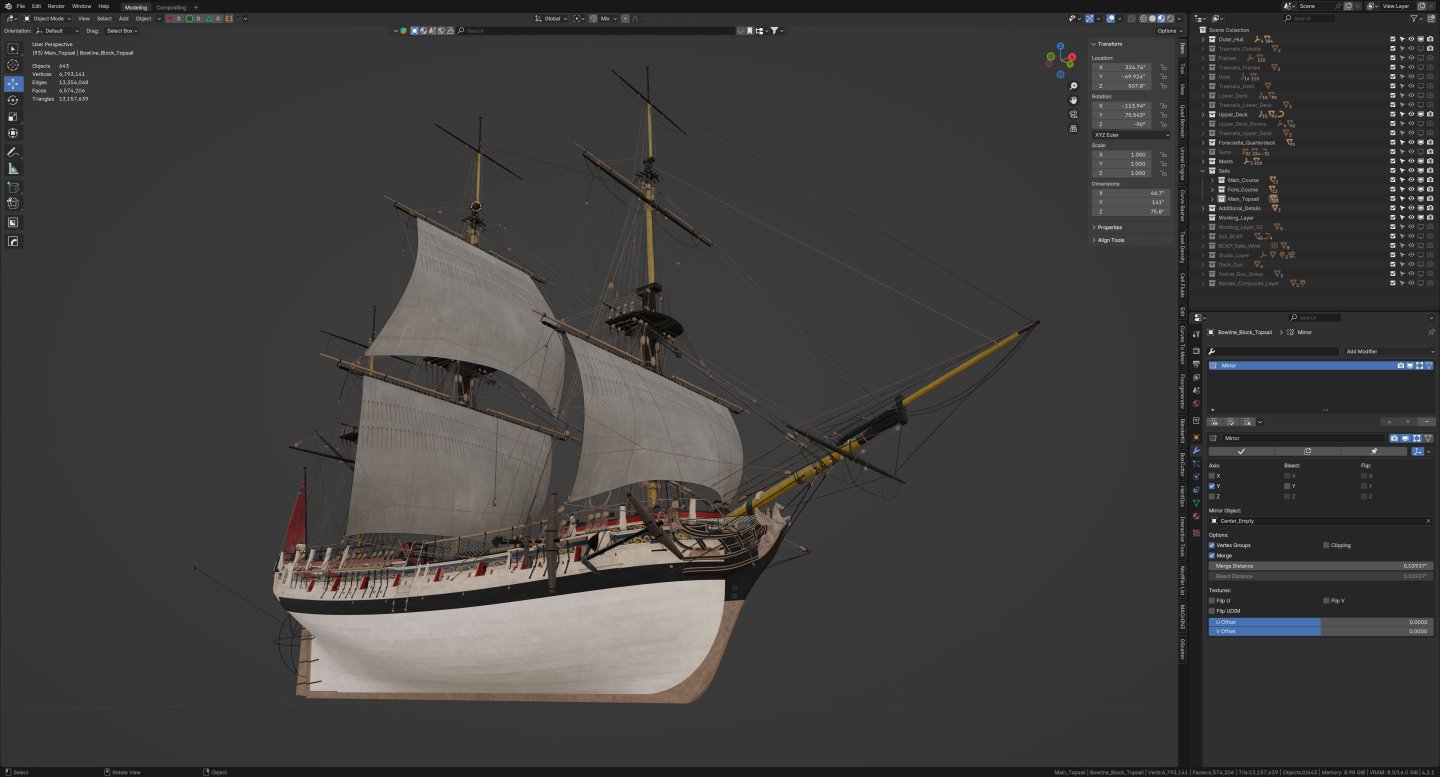Activate the Transform tool
The height and width of the screenshot is (777, 1440).
(x=13, y=133)
